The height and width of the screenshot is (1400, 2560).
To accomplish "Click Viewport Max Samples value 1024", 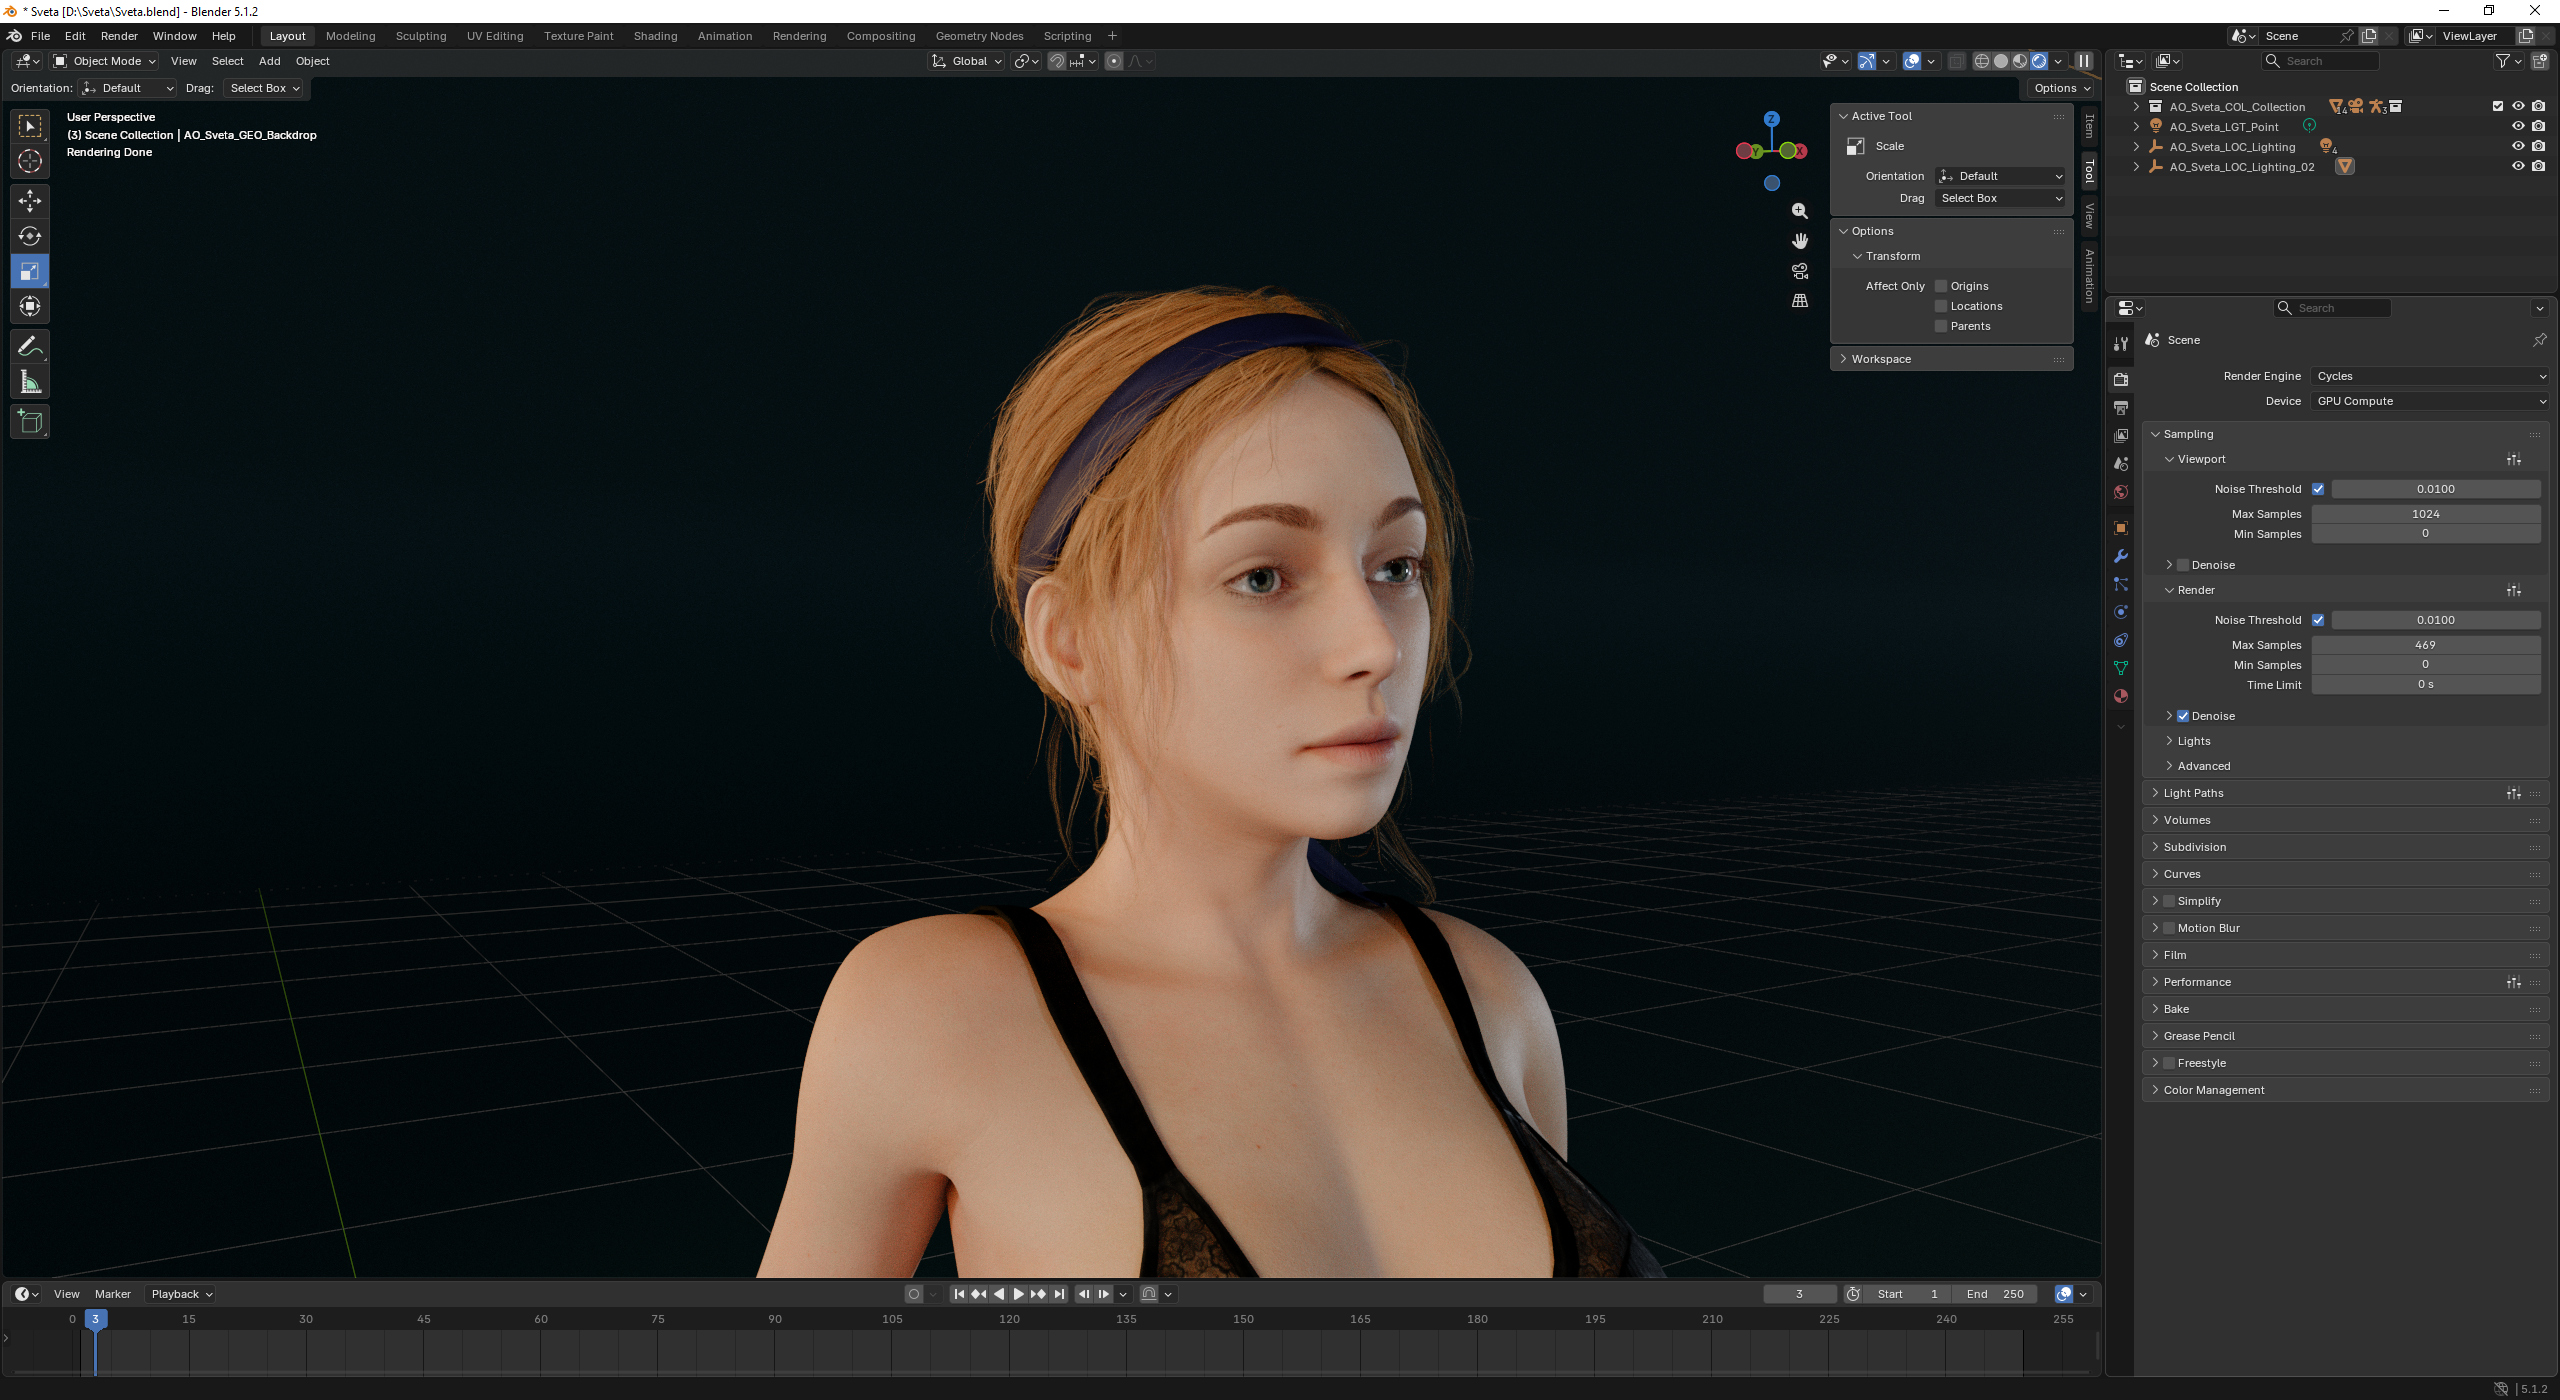I will pyautogui.click(x=2425, y=514).
